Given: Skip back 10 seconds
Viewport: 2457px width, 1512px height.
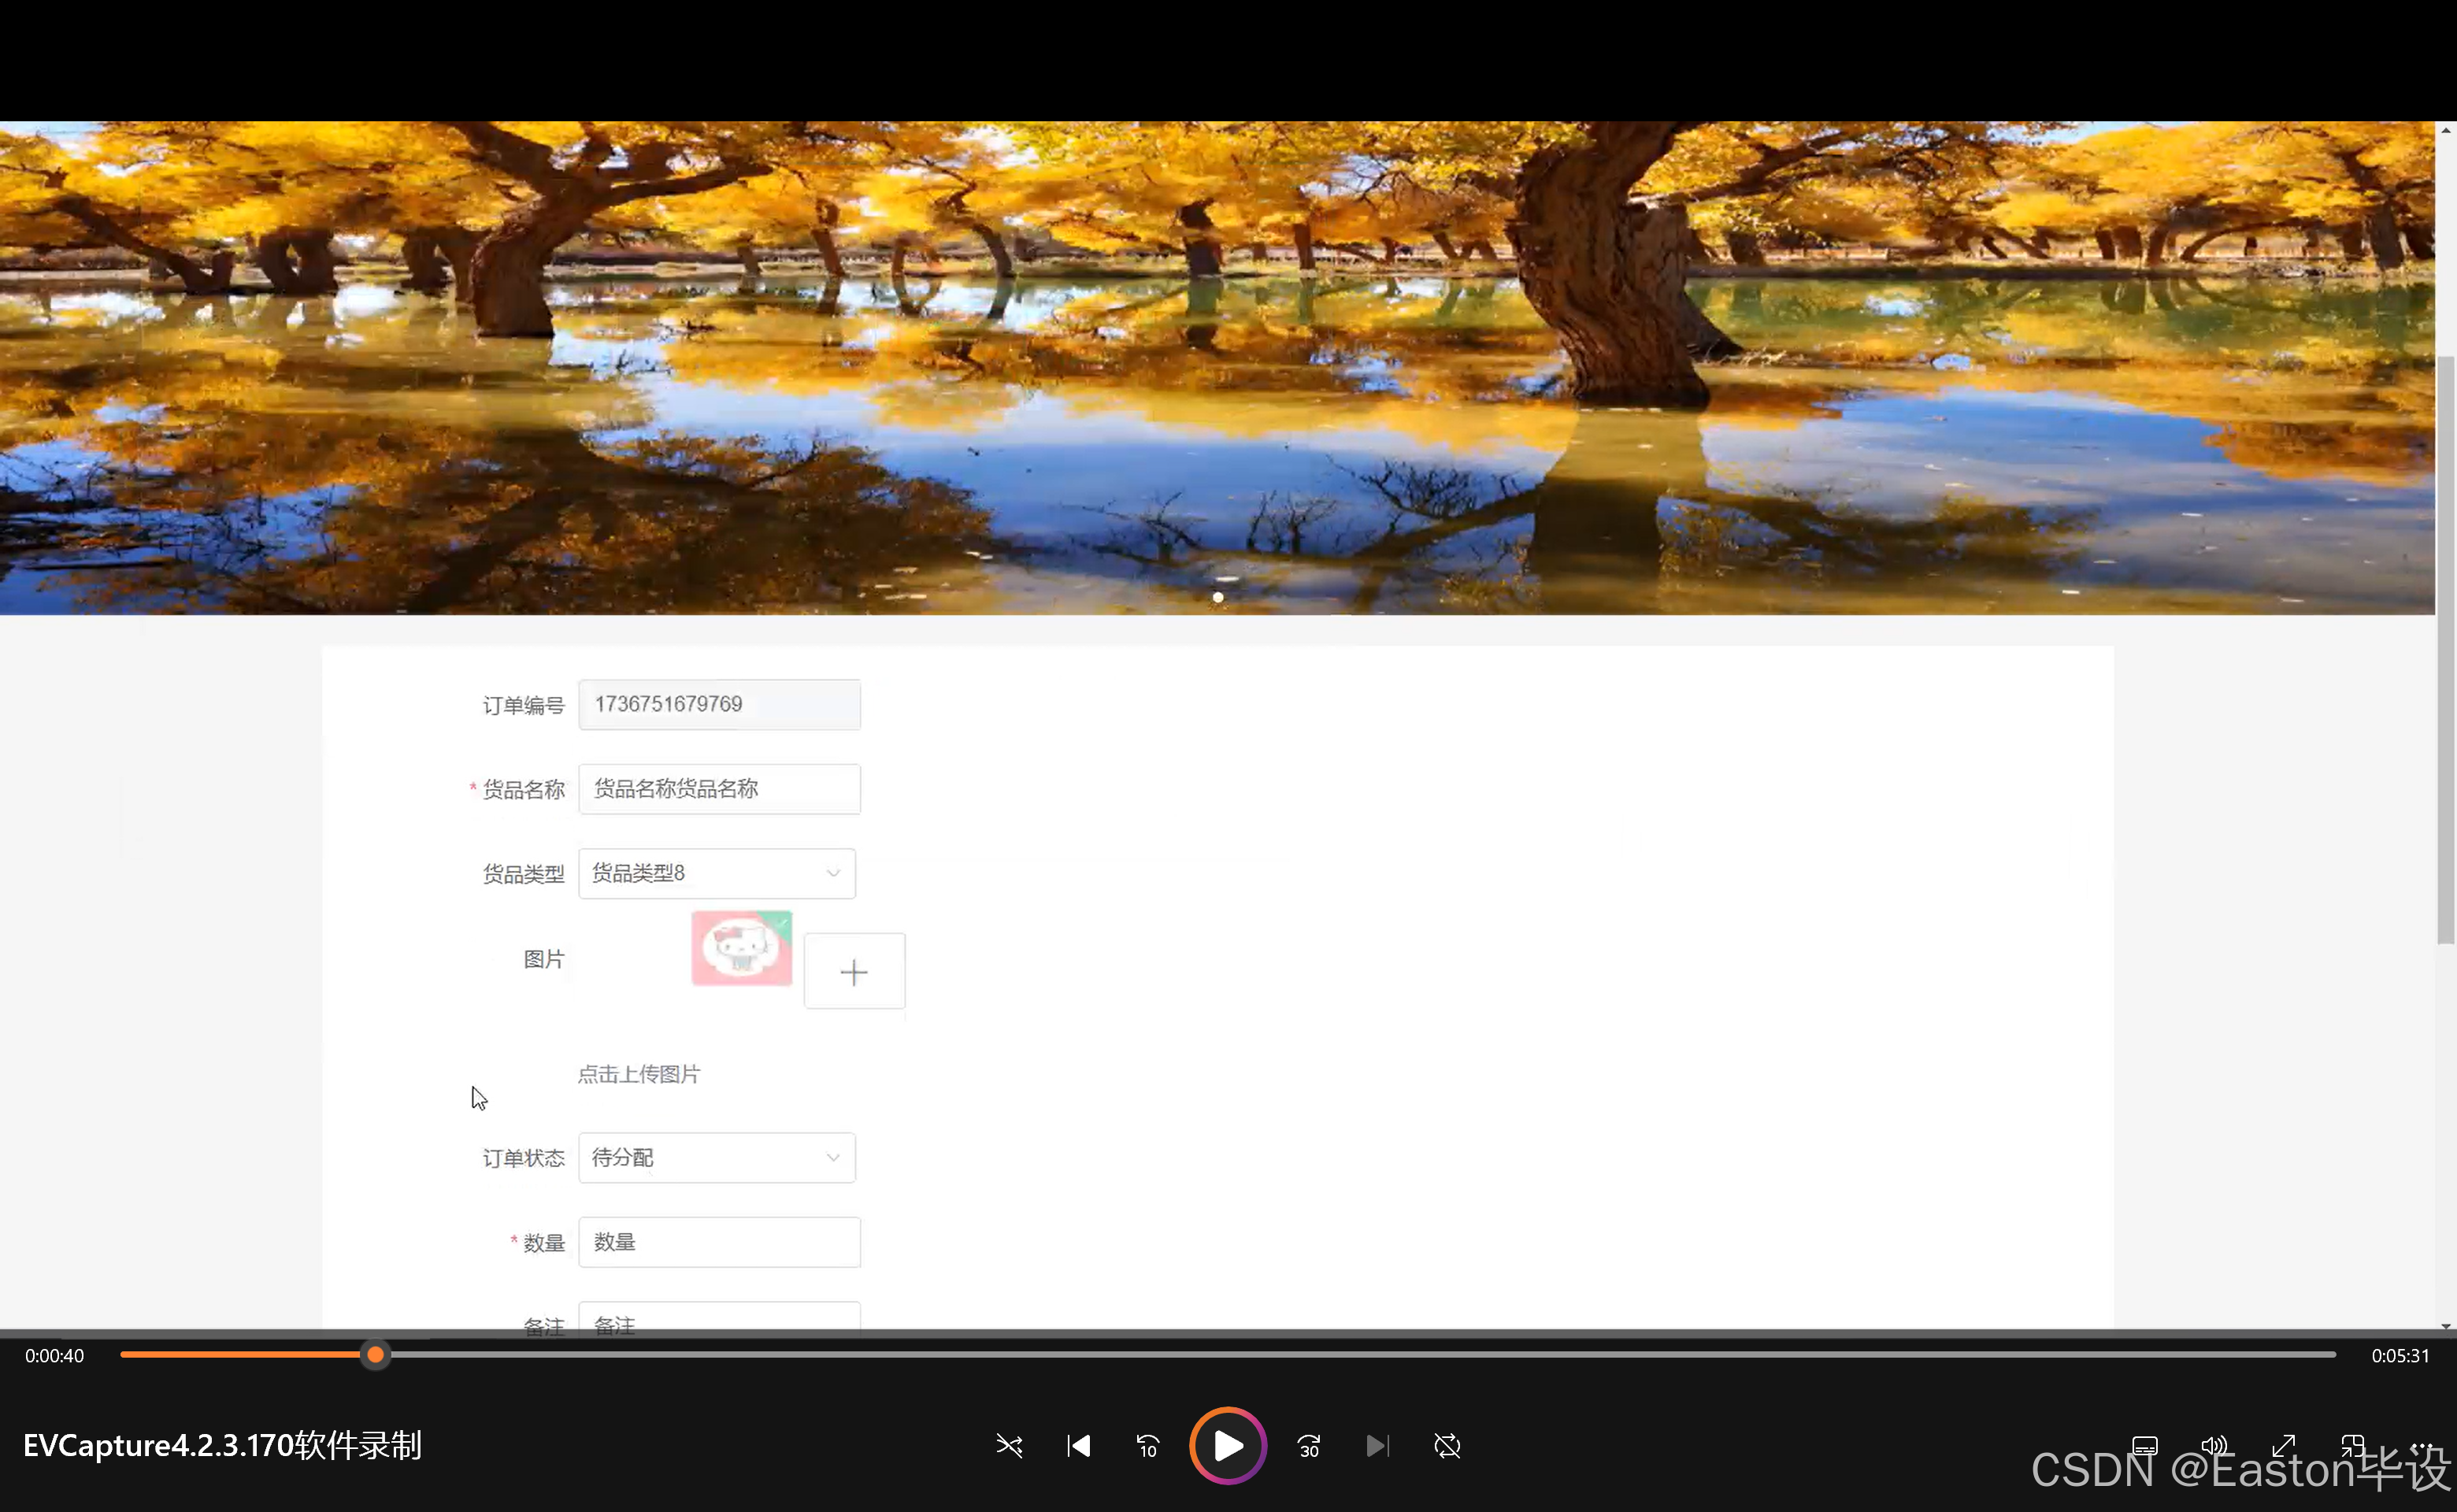Looking at the screenshot, I should click(x=1147, y=1446).
